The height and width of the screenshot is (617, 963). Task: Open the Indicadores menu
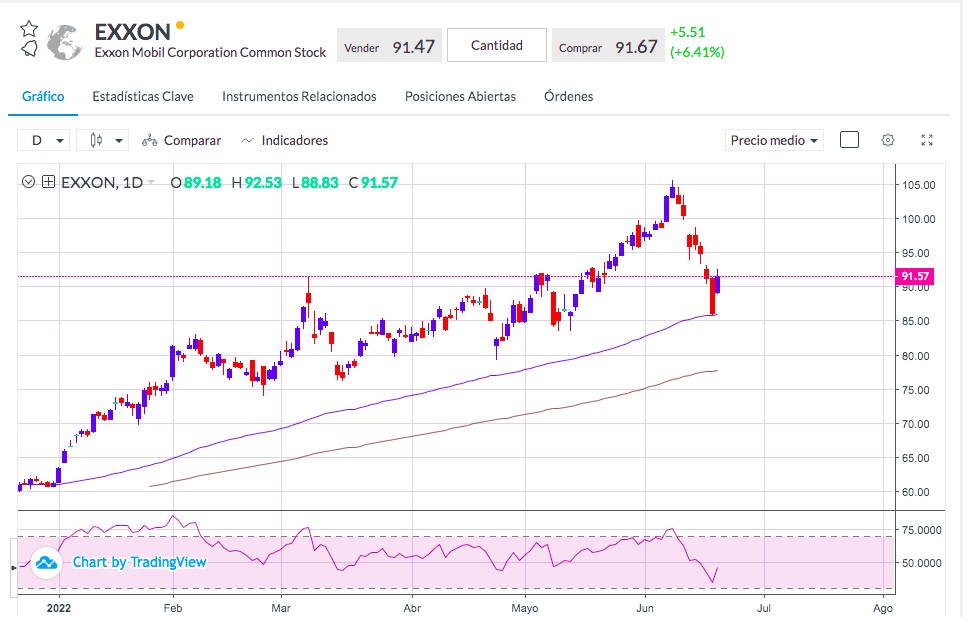[284, 141]
